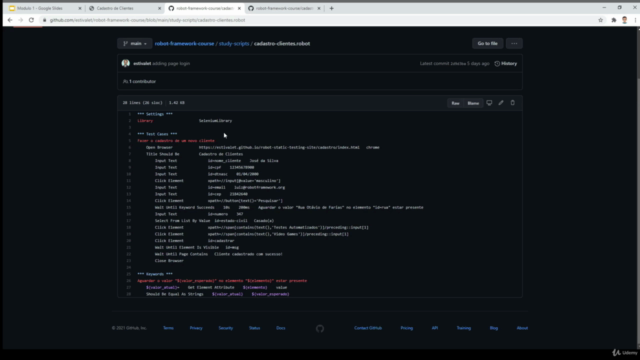This screenshot has height=360, width=640.
Task: Open the Contact GitHub footer link
Action: pyautogui.click(x=368, y=328)
